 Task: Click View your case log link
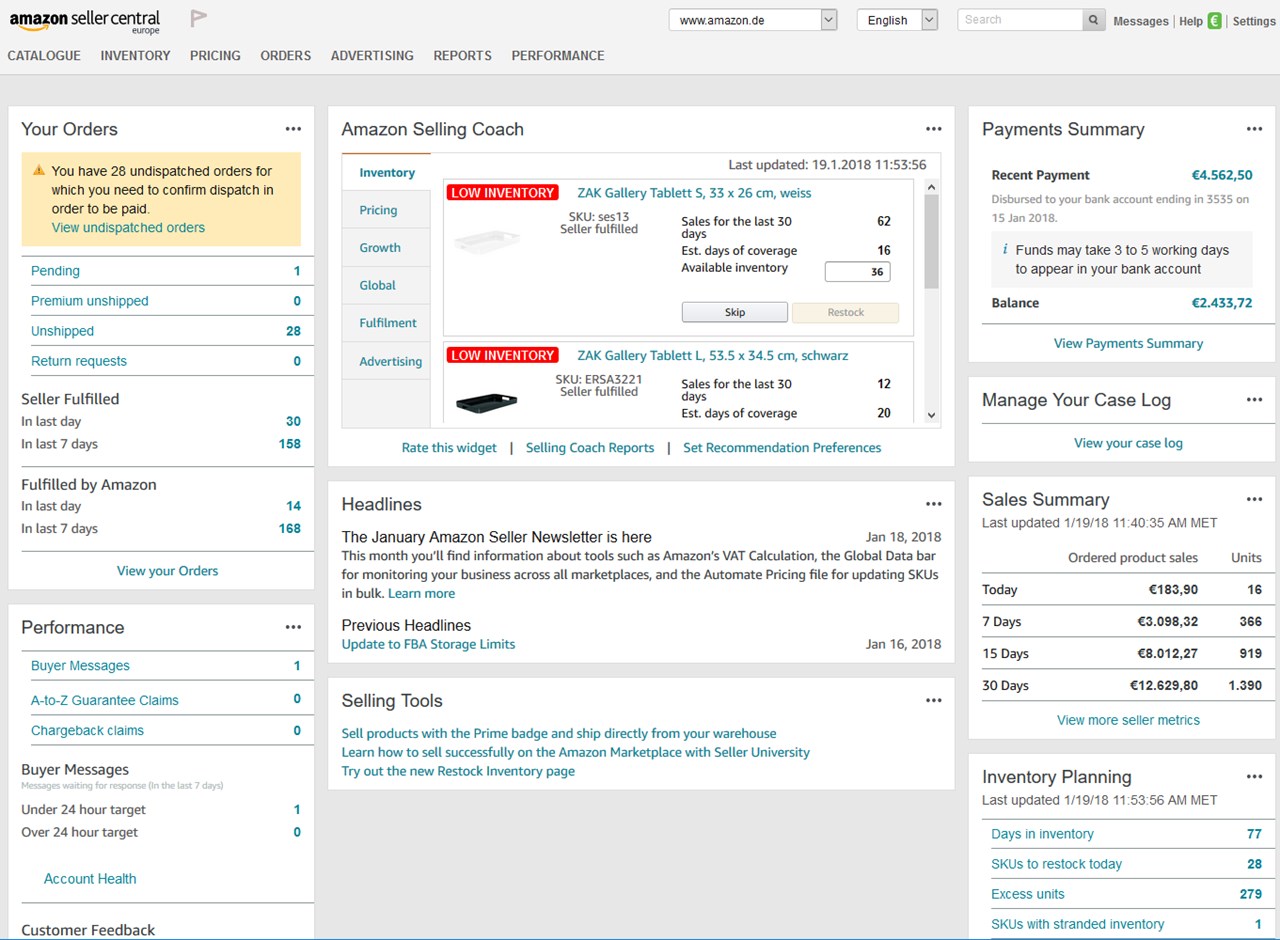pyautogui.click(x=1128, y=443)
